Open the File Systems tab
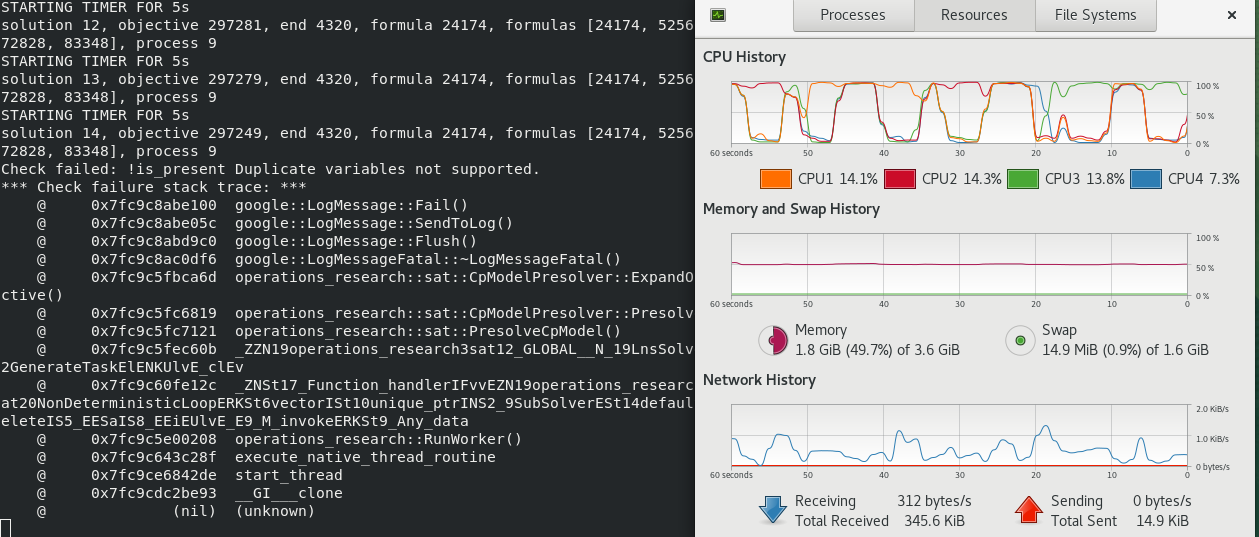 point(1095,15)
